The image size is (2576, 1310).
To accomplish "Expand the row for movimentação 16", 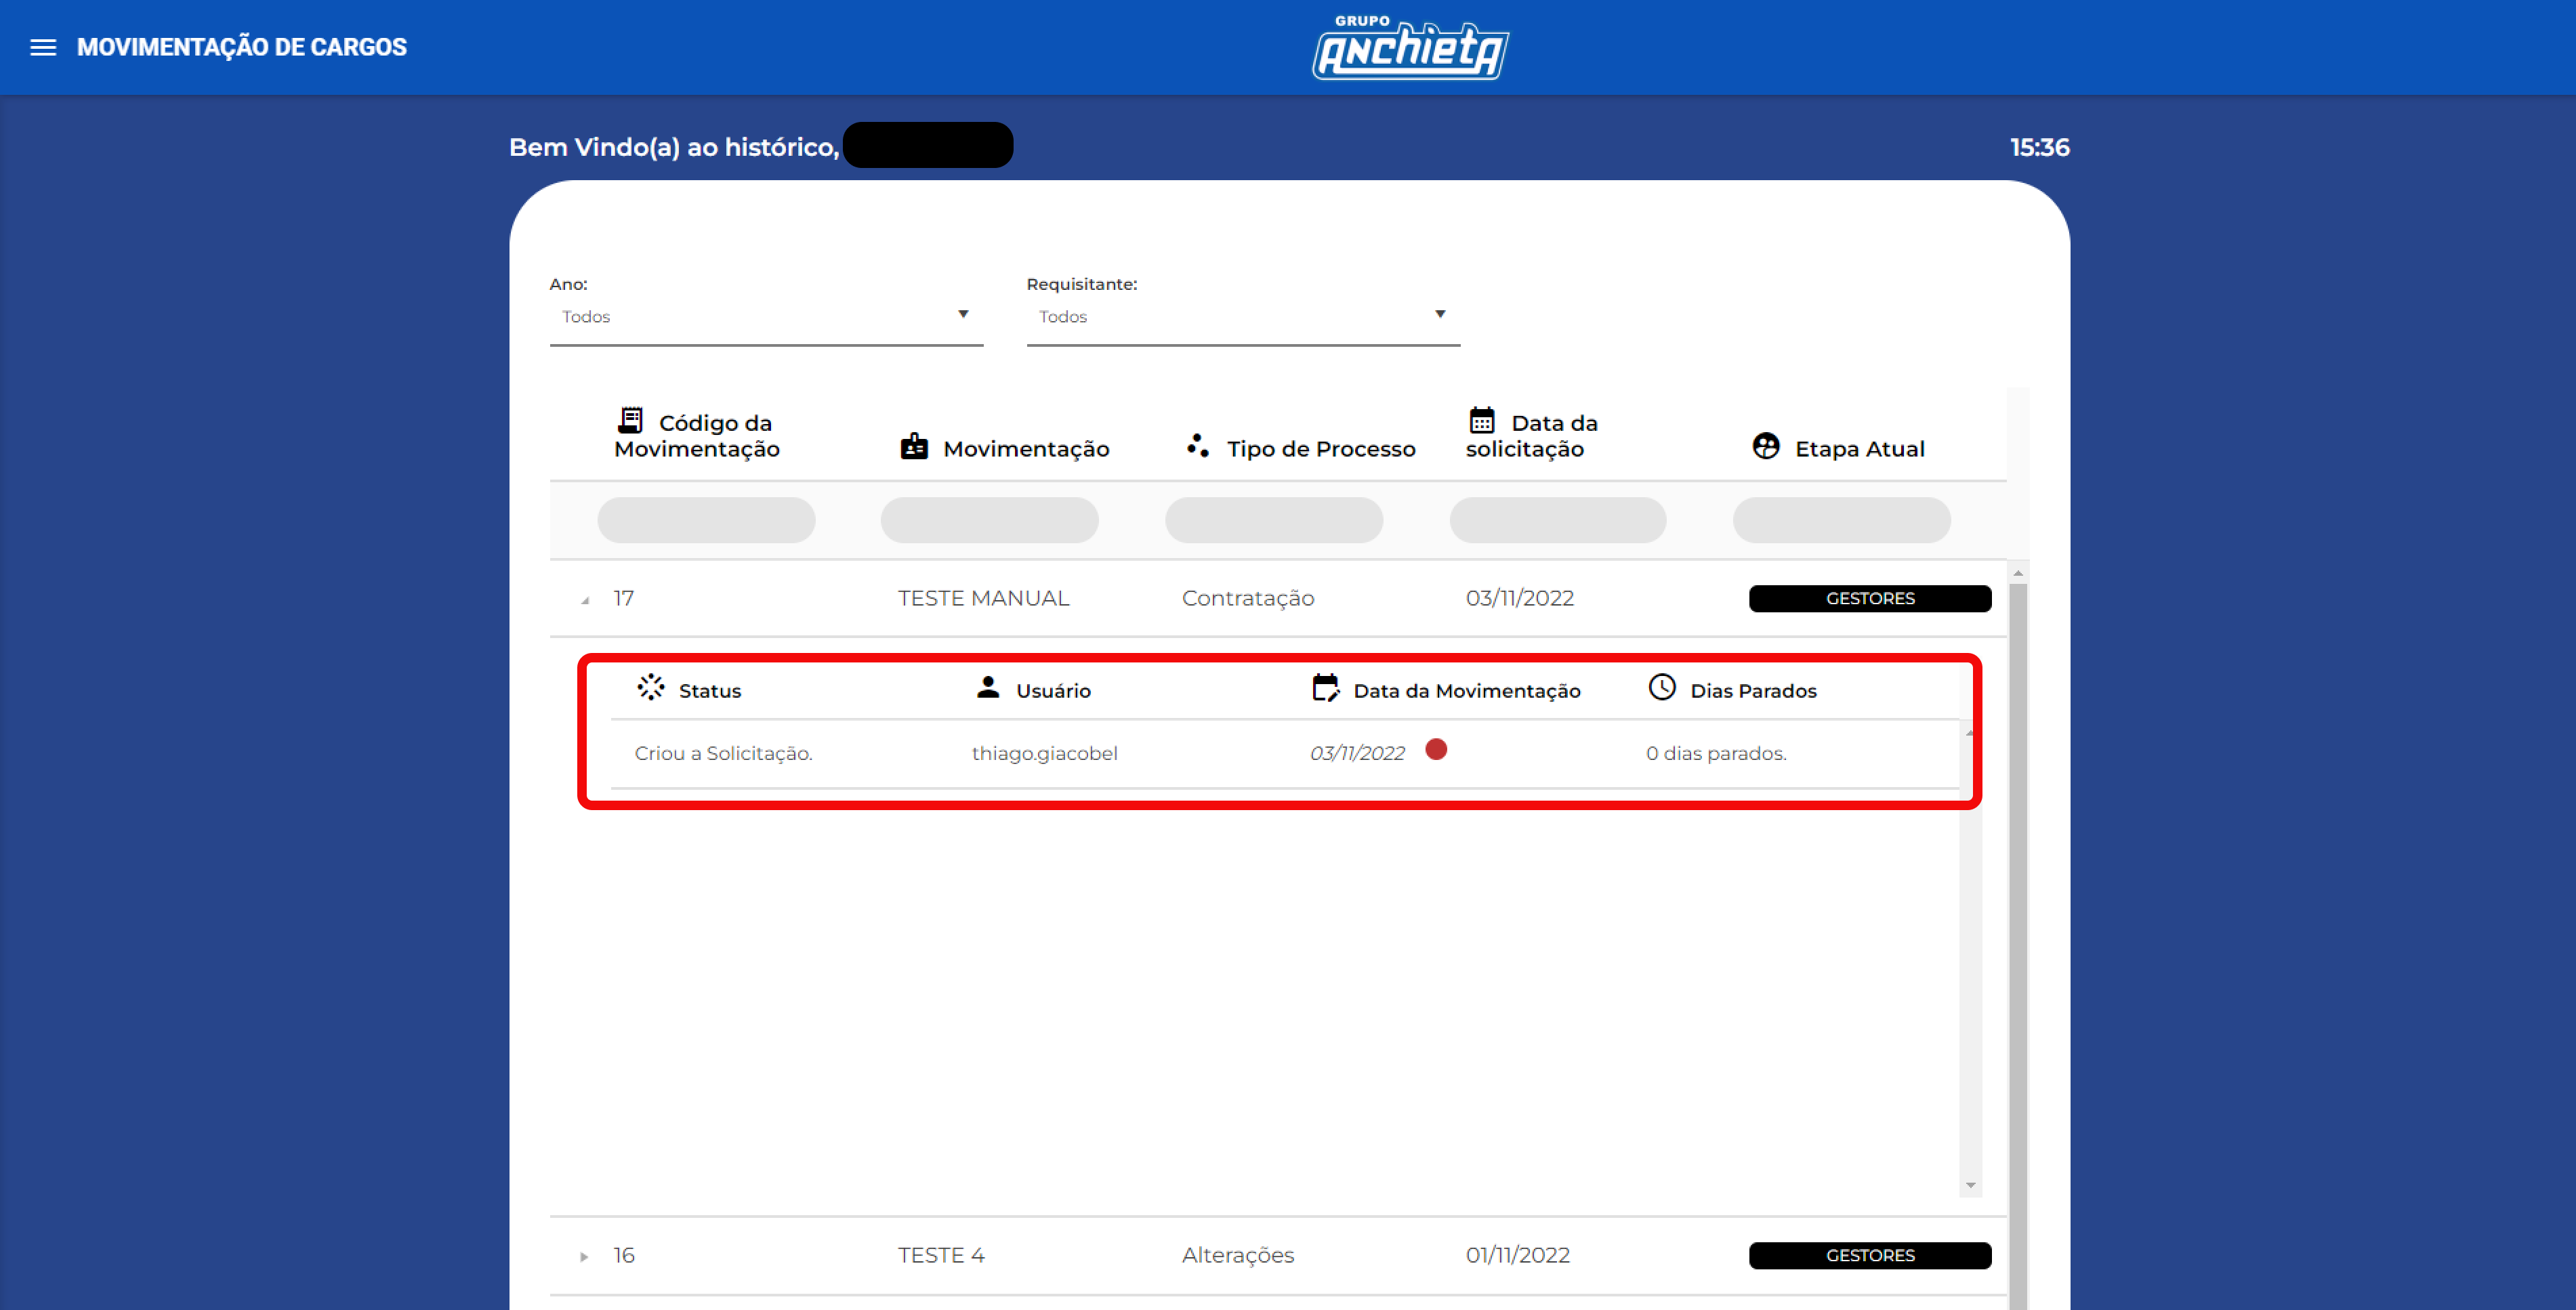I will pyautogui.click(x=584, y=1256).
